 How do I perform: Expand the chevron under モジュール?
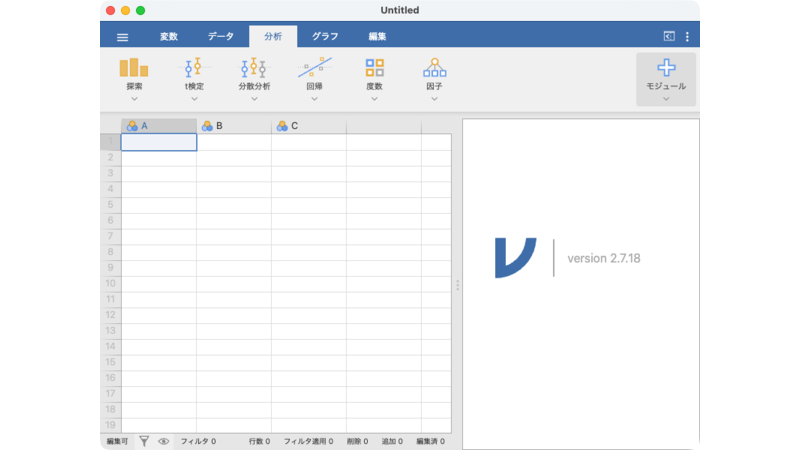(666, 99)
